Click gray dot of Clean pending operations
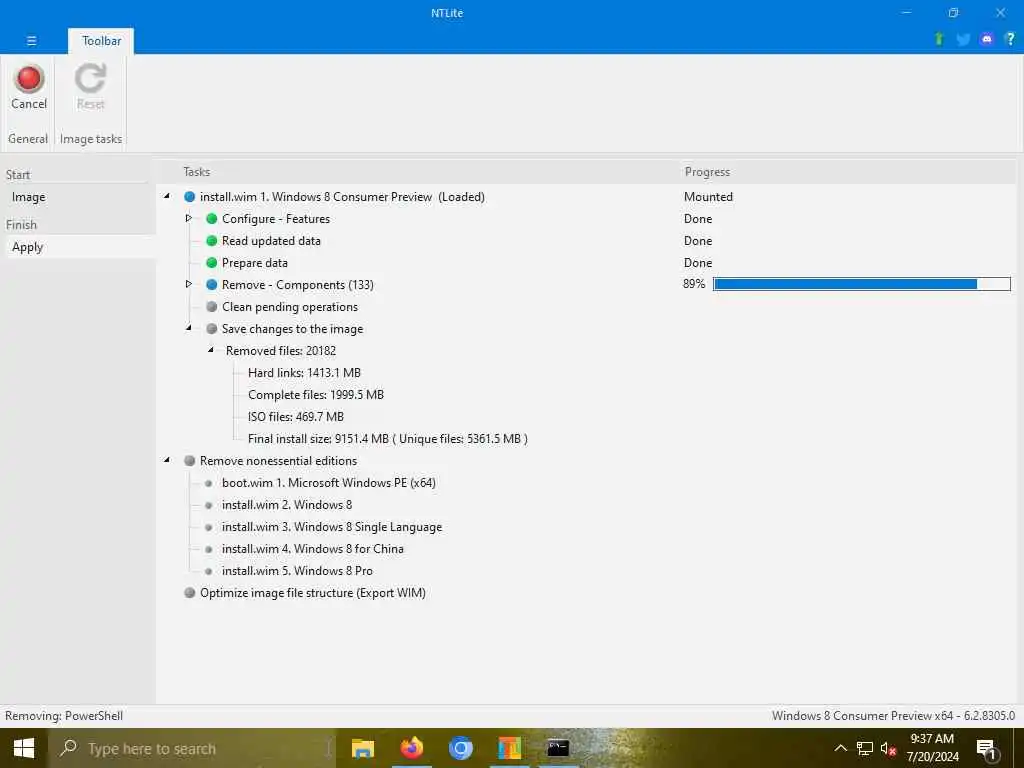 212,307
